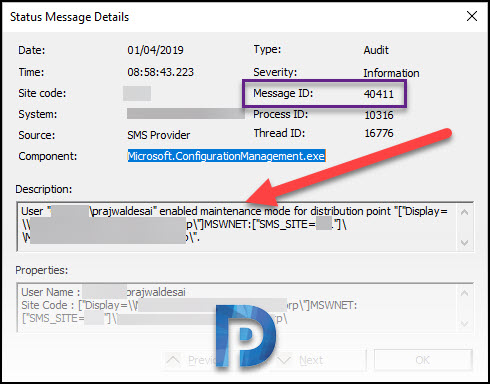The image size is (490, 384).
Task: Click the Thread ID value 16776
Action: [379, 133]
